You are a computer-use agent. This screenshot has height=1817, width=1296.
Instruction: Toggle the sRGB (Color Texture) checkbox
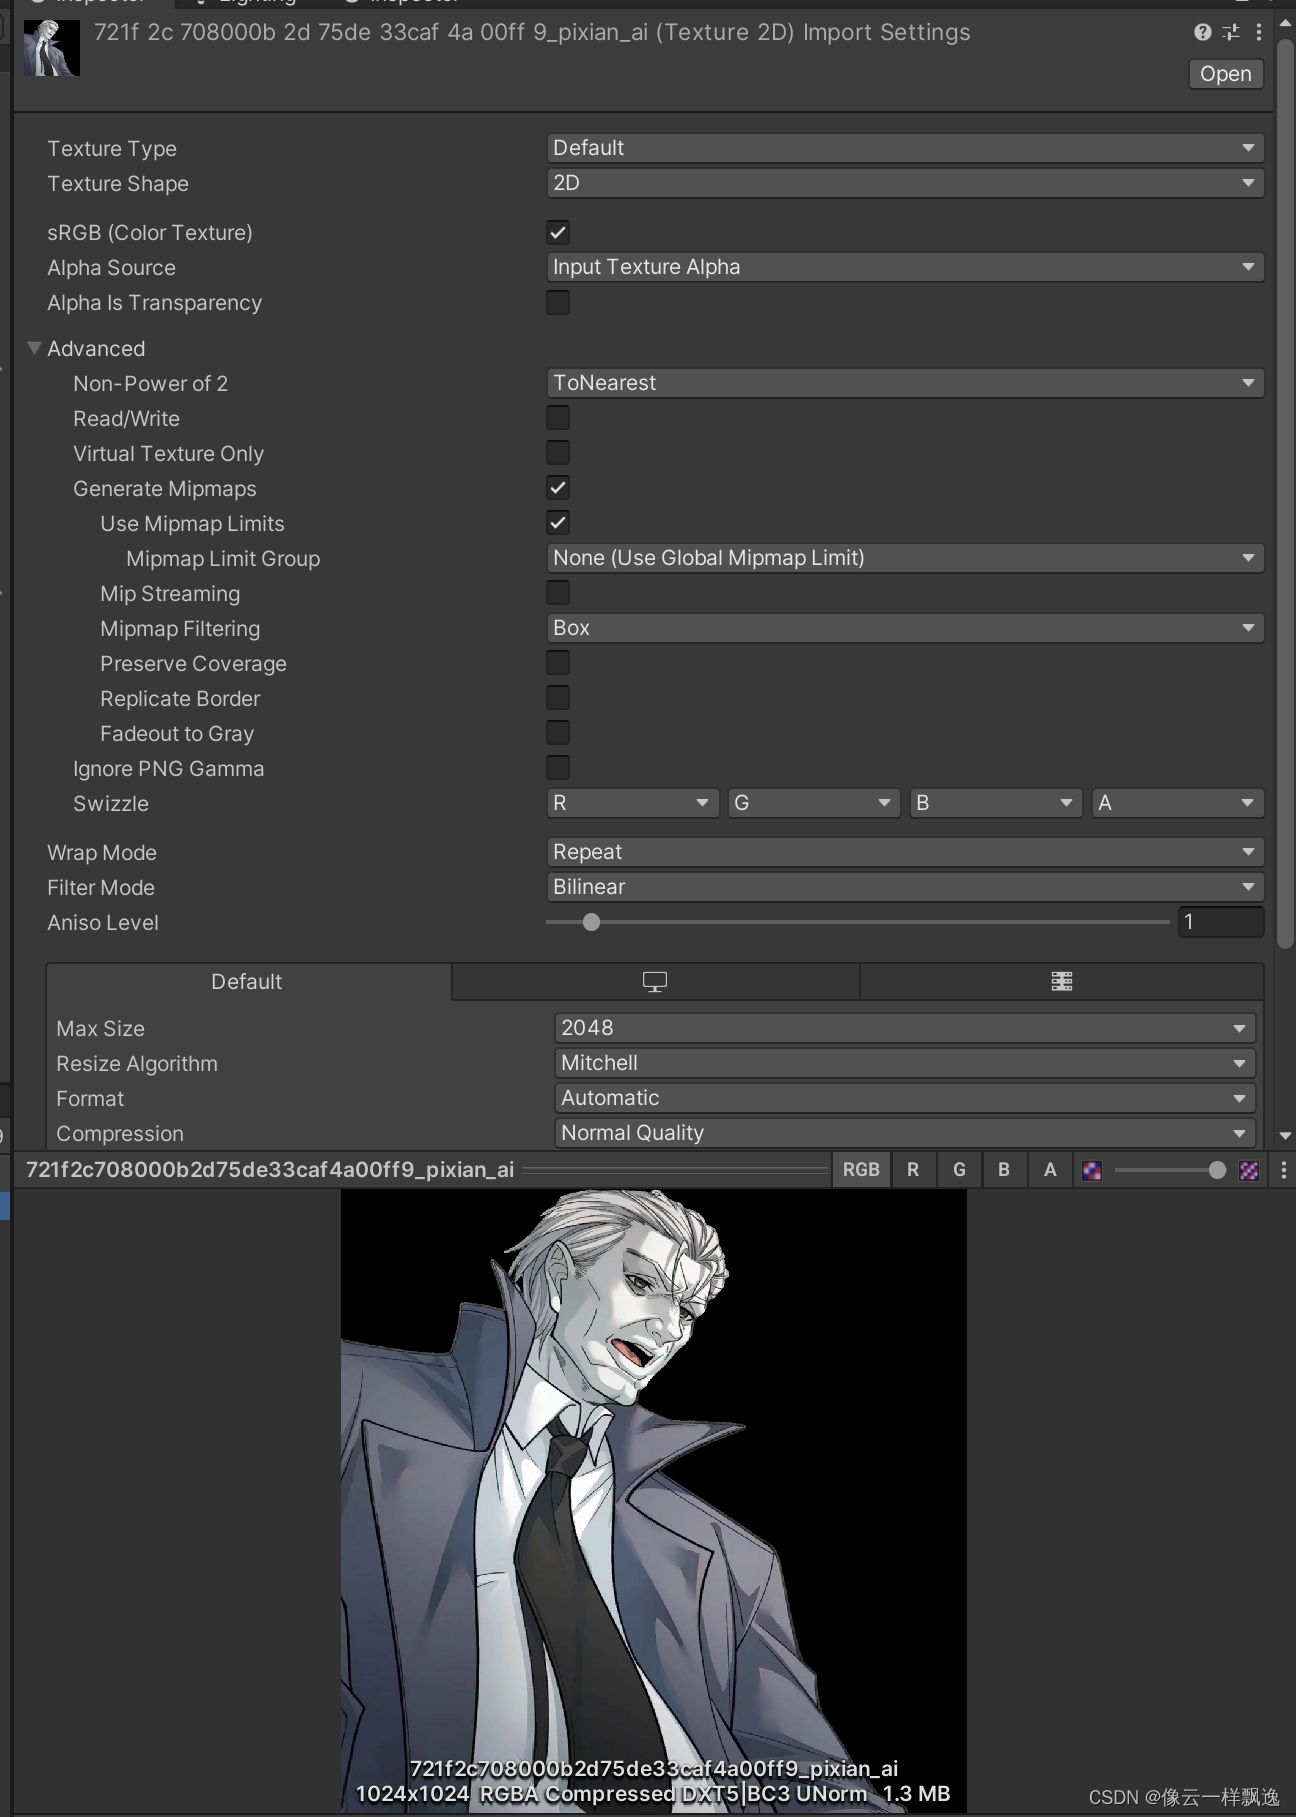[558, 233]
